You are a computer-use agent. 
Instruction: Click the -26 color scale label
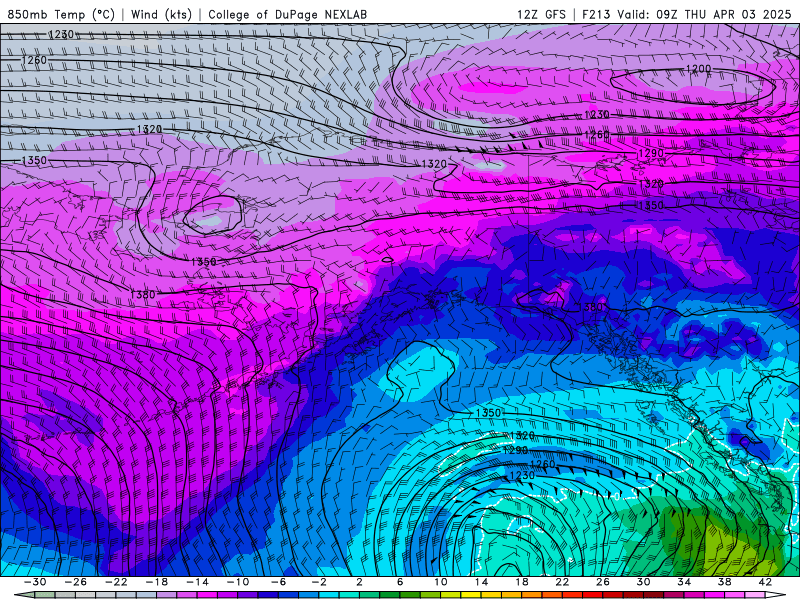(76, 582)
